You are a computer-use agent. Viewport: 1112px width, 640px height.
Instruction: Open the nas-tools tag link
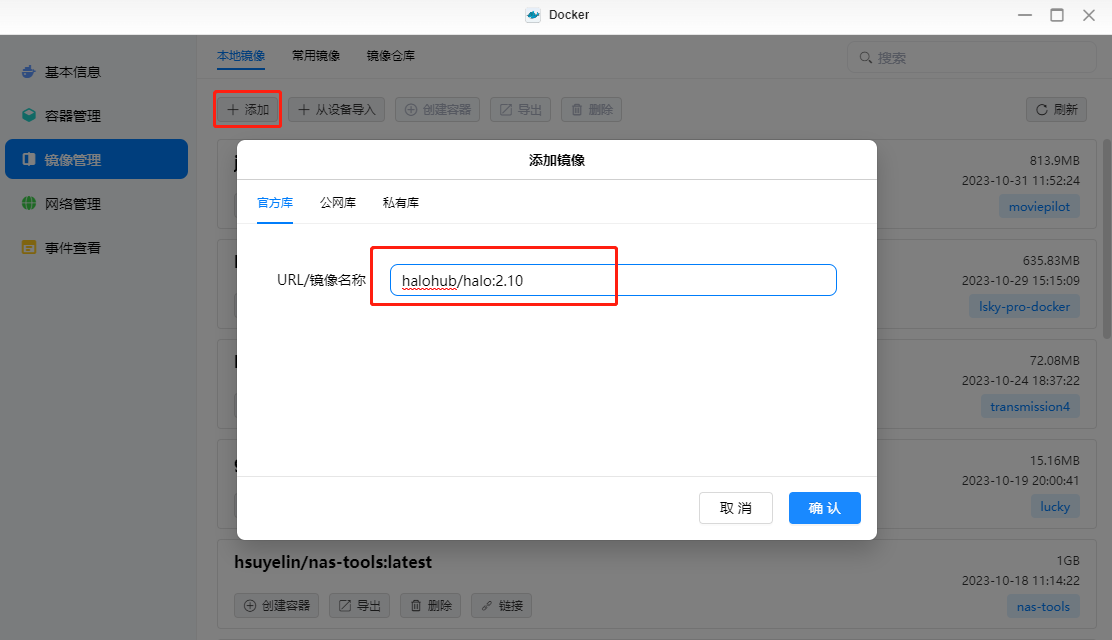point(1043,606)
